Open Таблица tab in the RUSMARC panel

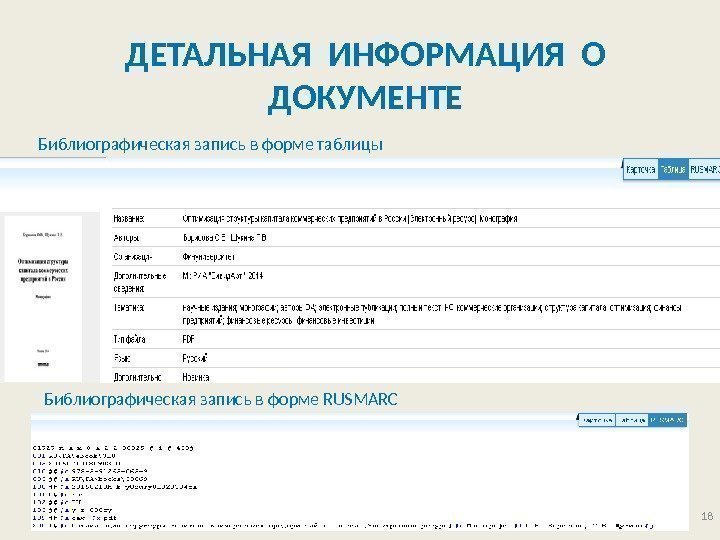tap(632, 420)
